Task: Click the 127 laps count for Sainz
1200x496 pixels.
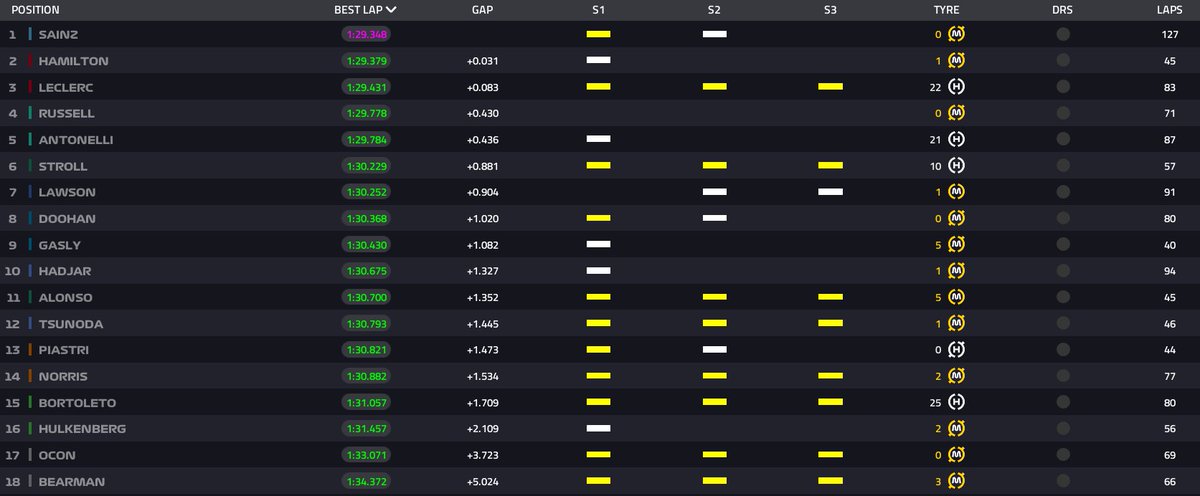Action: [x=1168, y=34]
